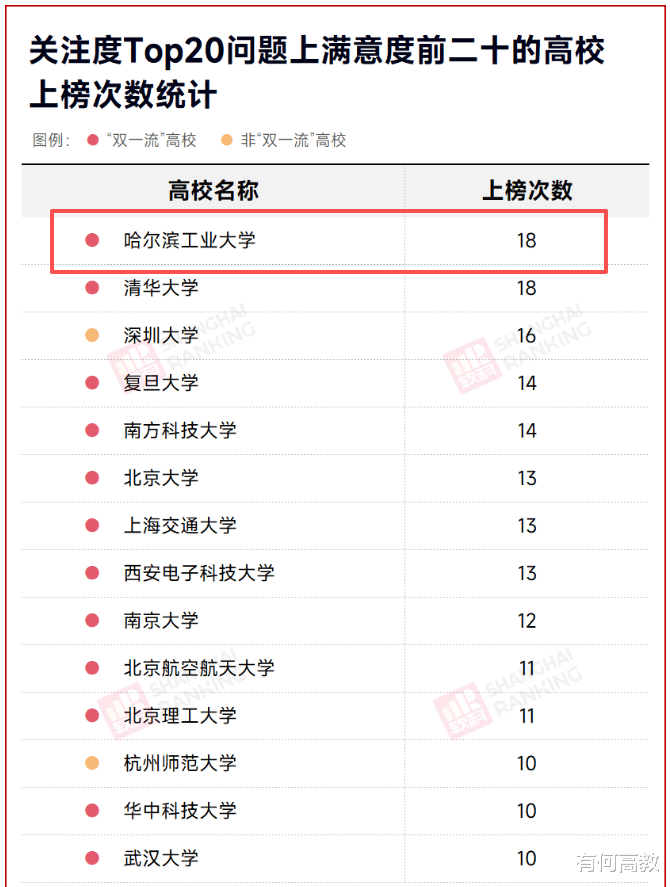Click the red dot beside 南京大学

[x=92, y=620]
